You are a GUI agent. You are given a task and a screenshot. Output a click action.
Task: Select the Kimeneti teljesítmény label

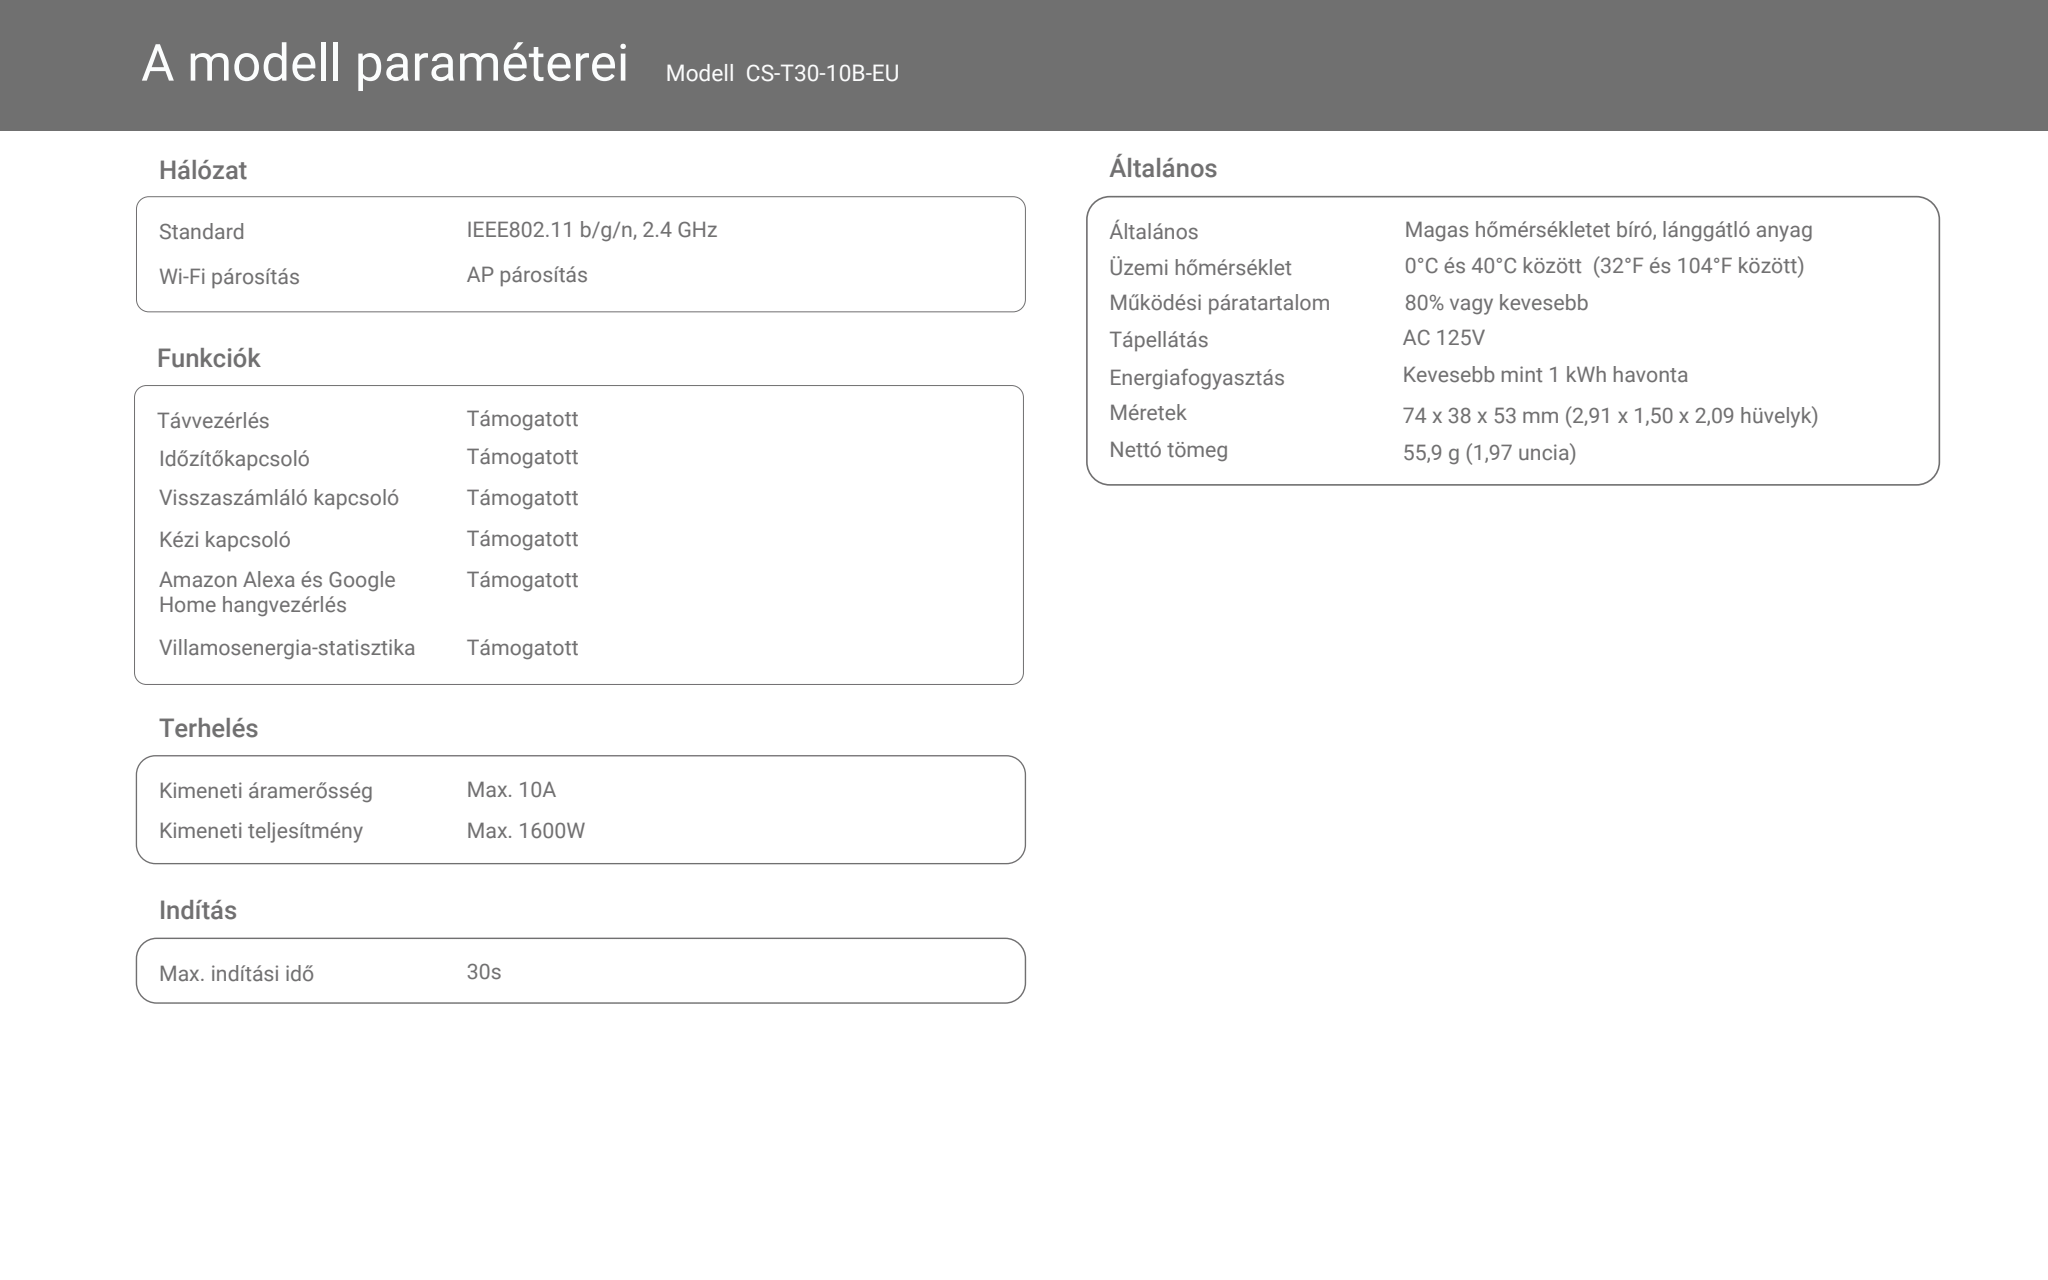coord(261,831)
